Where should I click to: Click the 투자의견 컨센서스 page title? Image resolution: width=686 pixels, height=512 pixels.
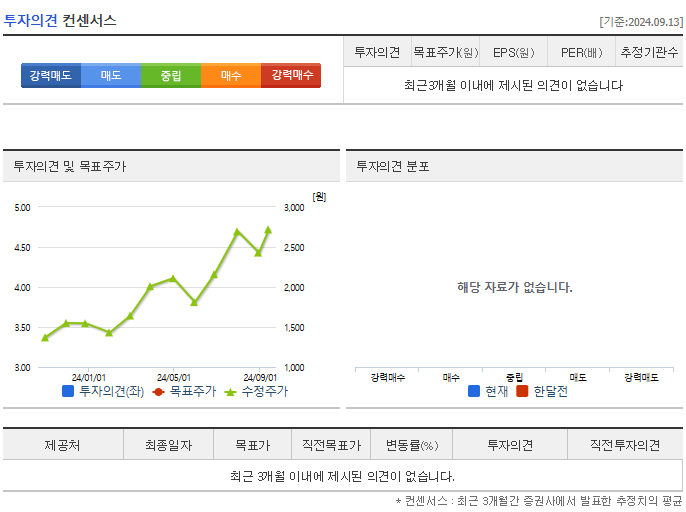pyautogui.click(x=60, y=21)
